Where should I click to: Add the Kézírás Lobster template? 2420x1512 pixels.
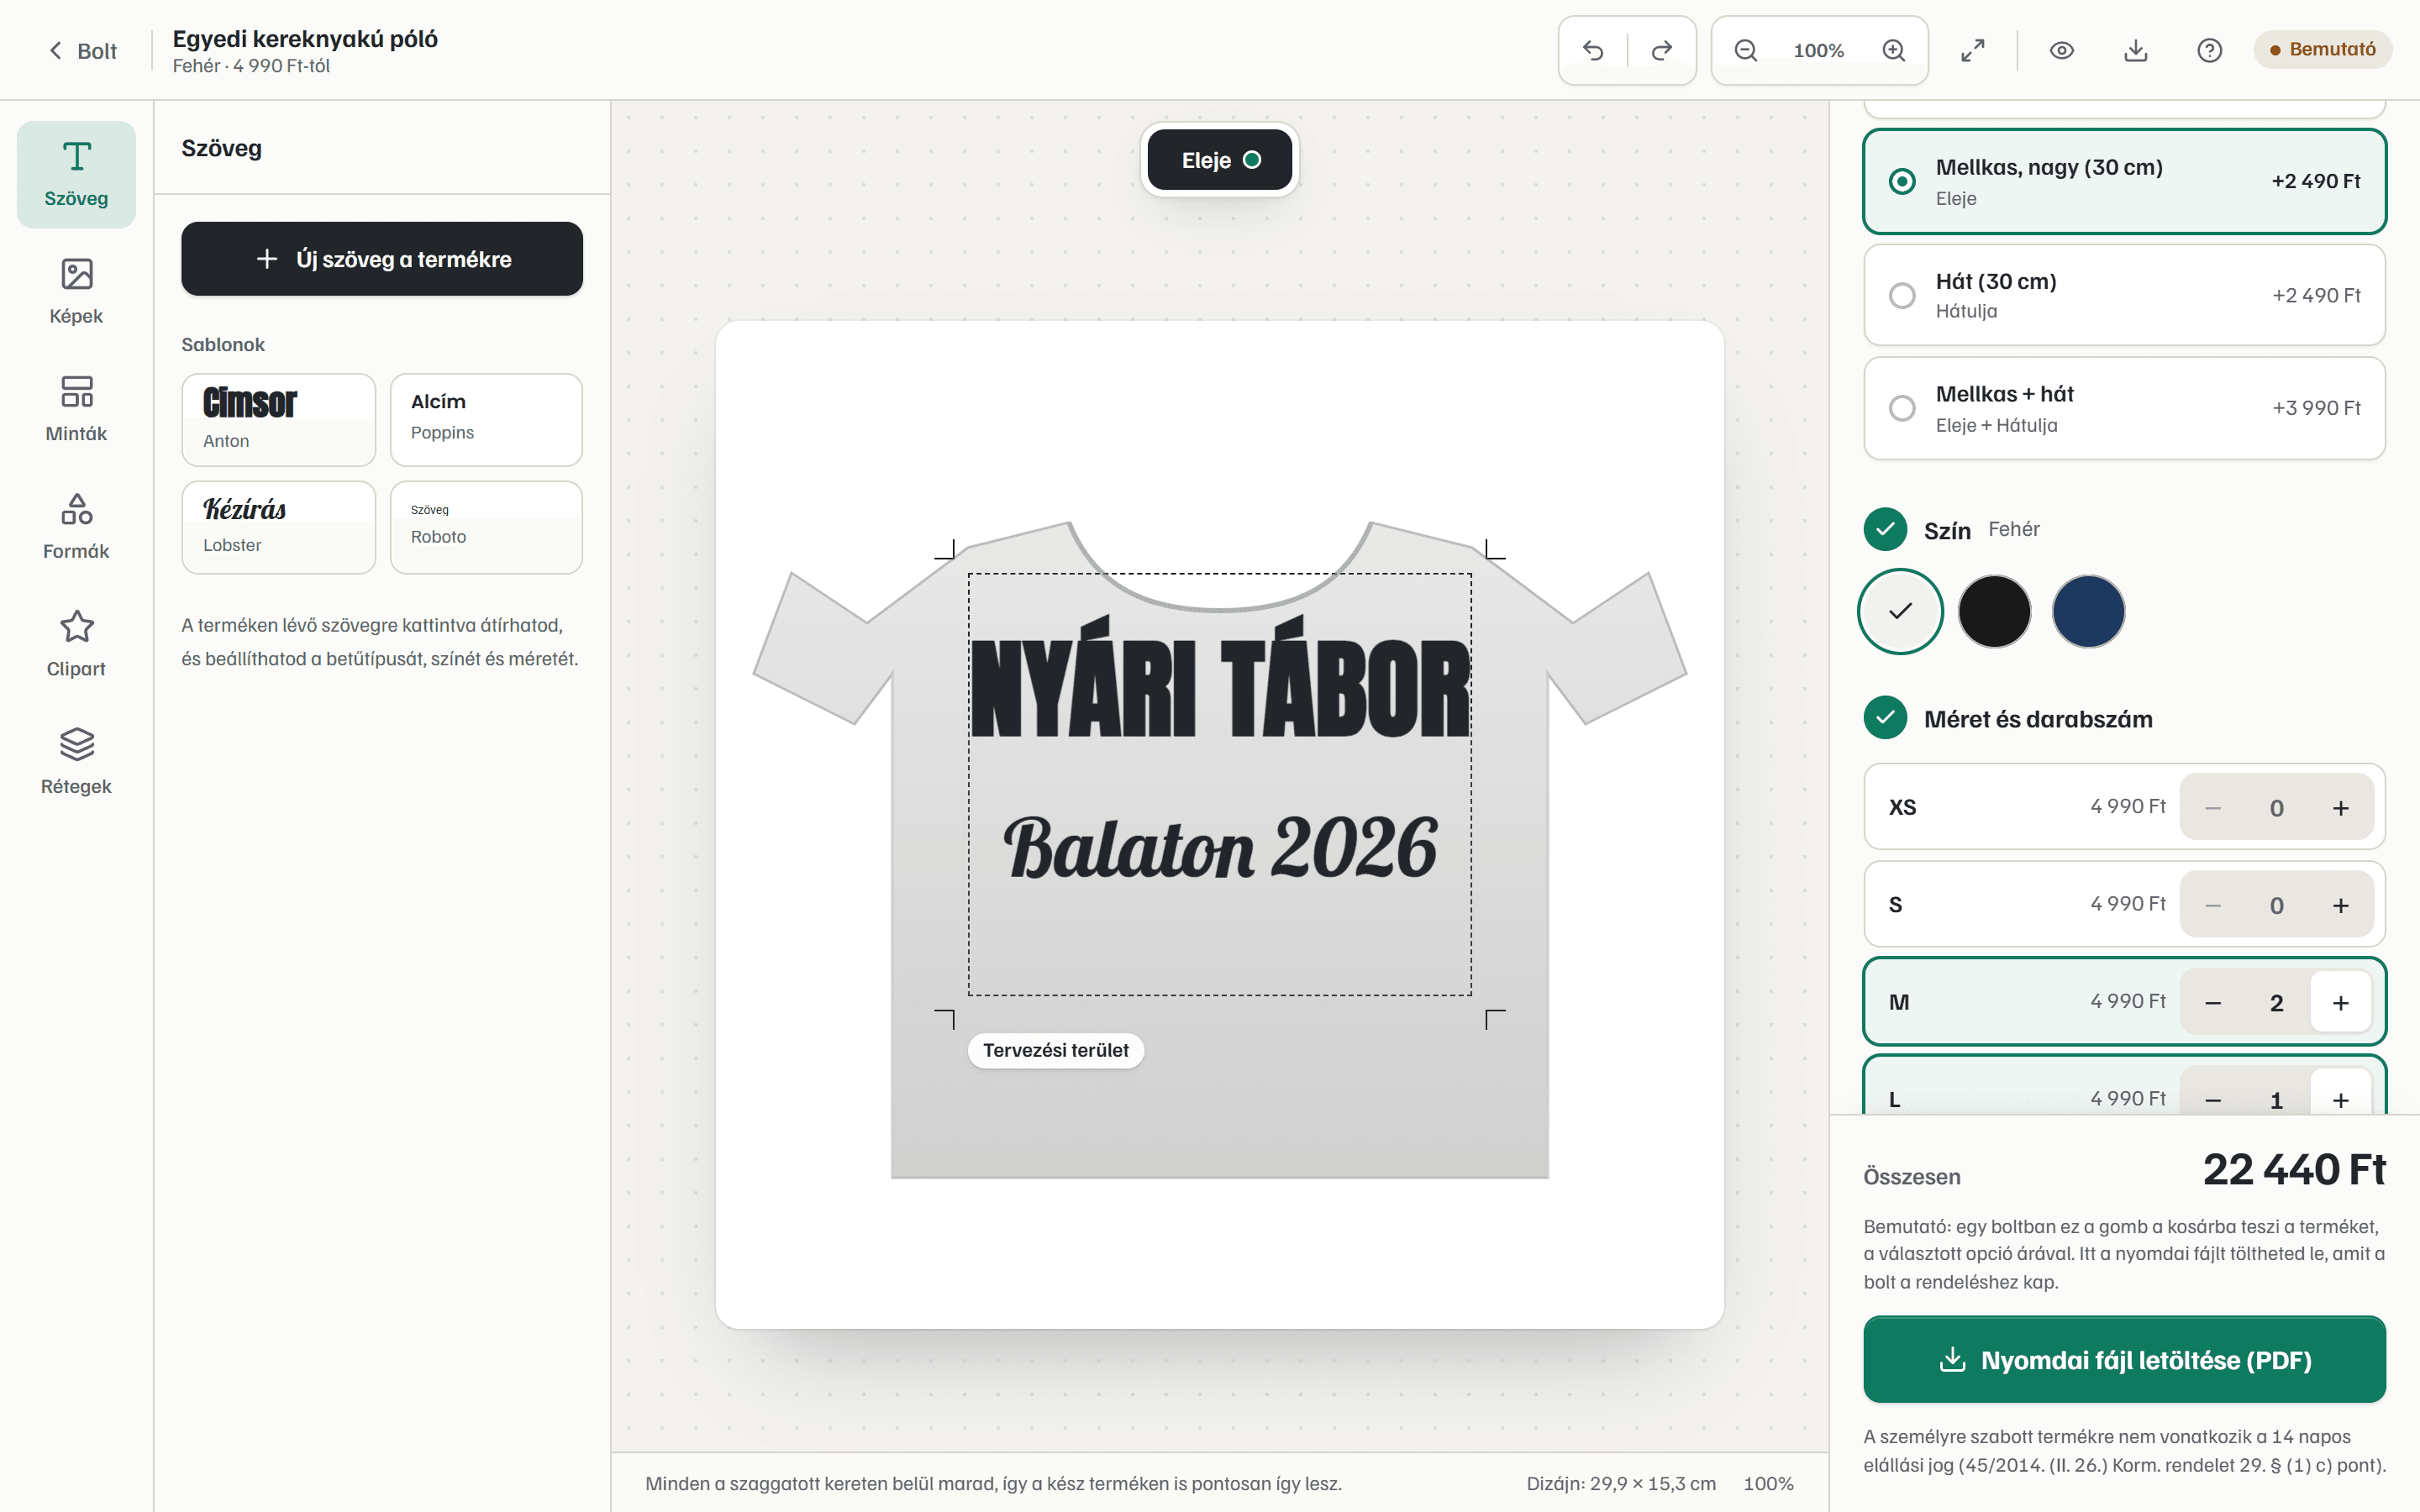coord(278,527)
